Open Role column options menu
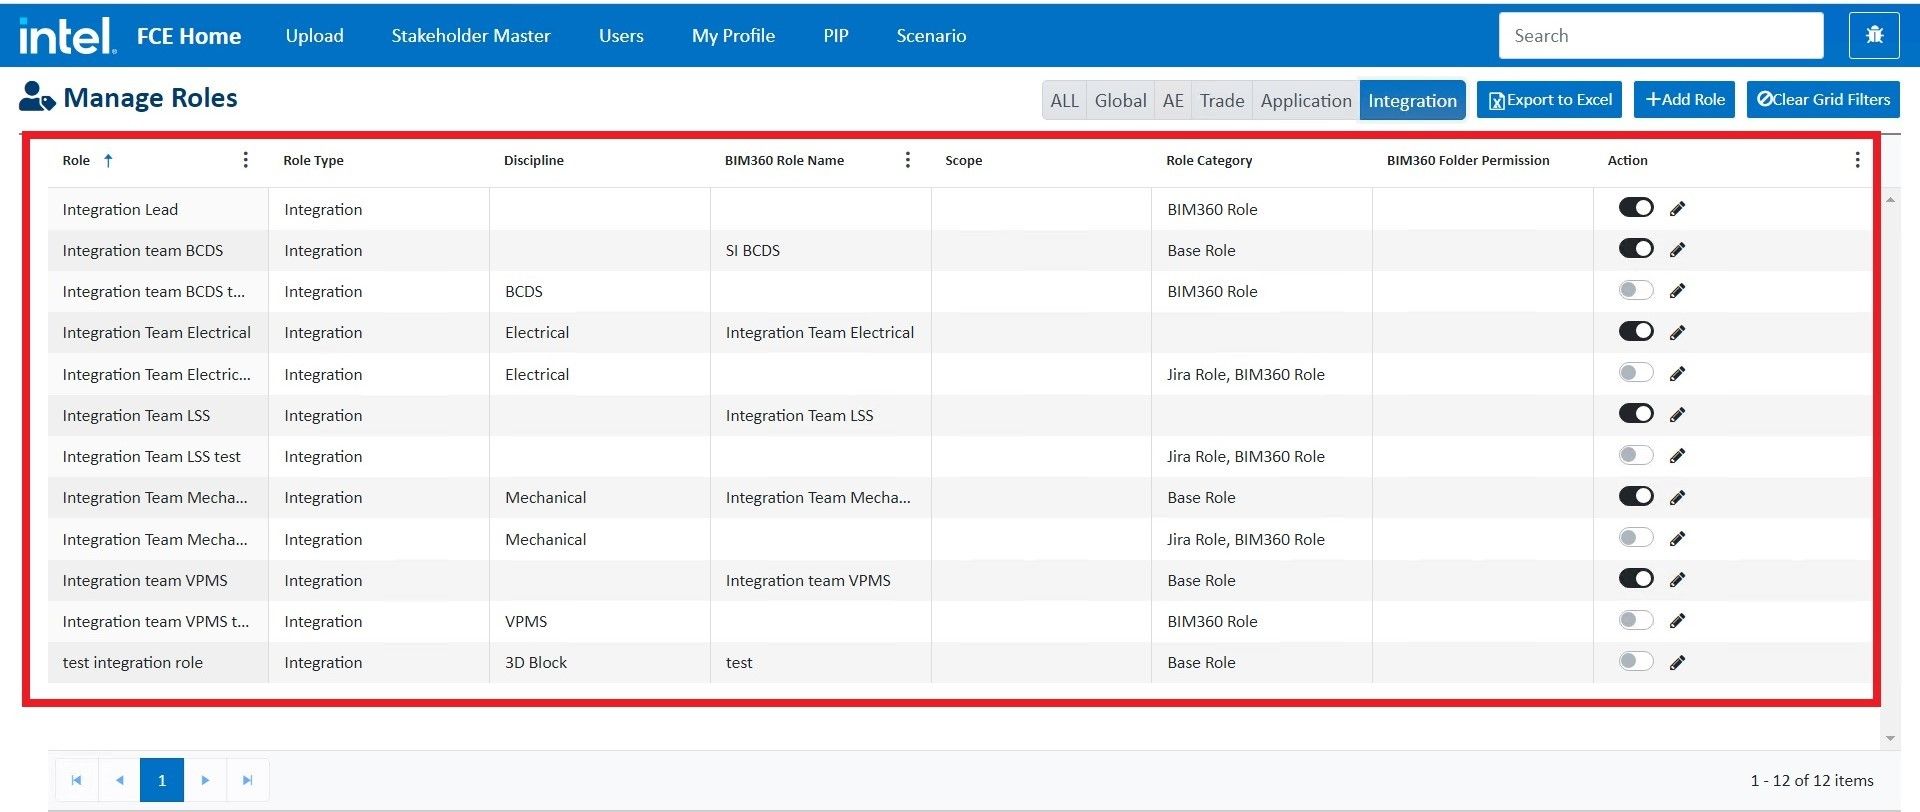Screen dimensions: 1920x812 tap(245, 160)
